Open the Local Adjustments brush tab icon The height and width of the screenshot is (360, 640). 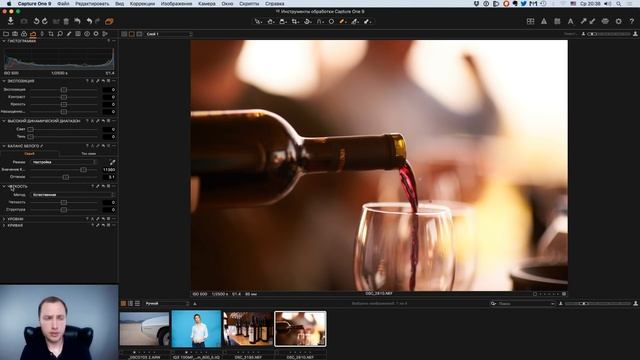pyautogui.click(x=69, y=34)
